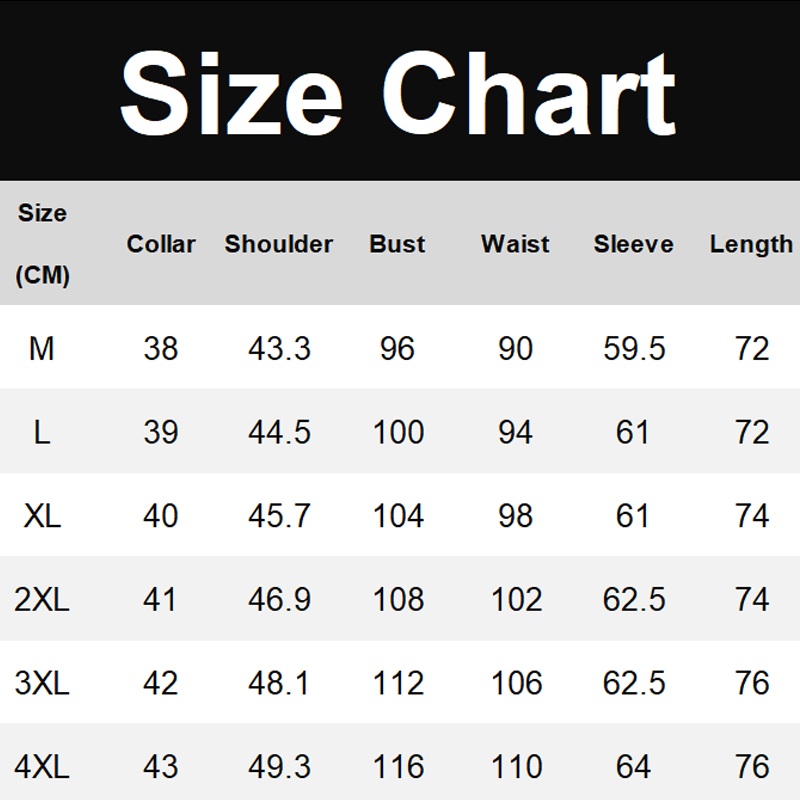Click length value 76 in 3XL row
Screen dimensions: 800x800
(x=752, y=684)
